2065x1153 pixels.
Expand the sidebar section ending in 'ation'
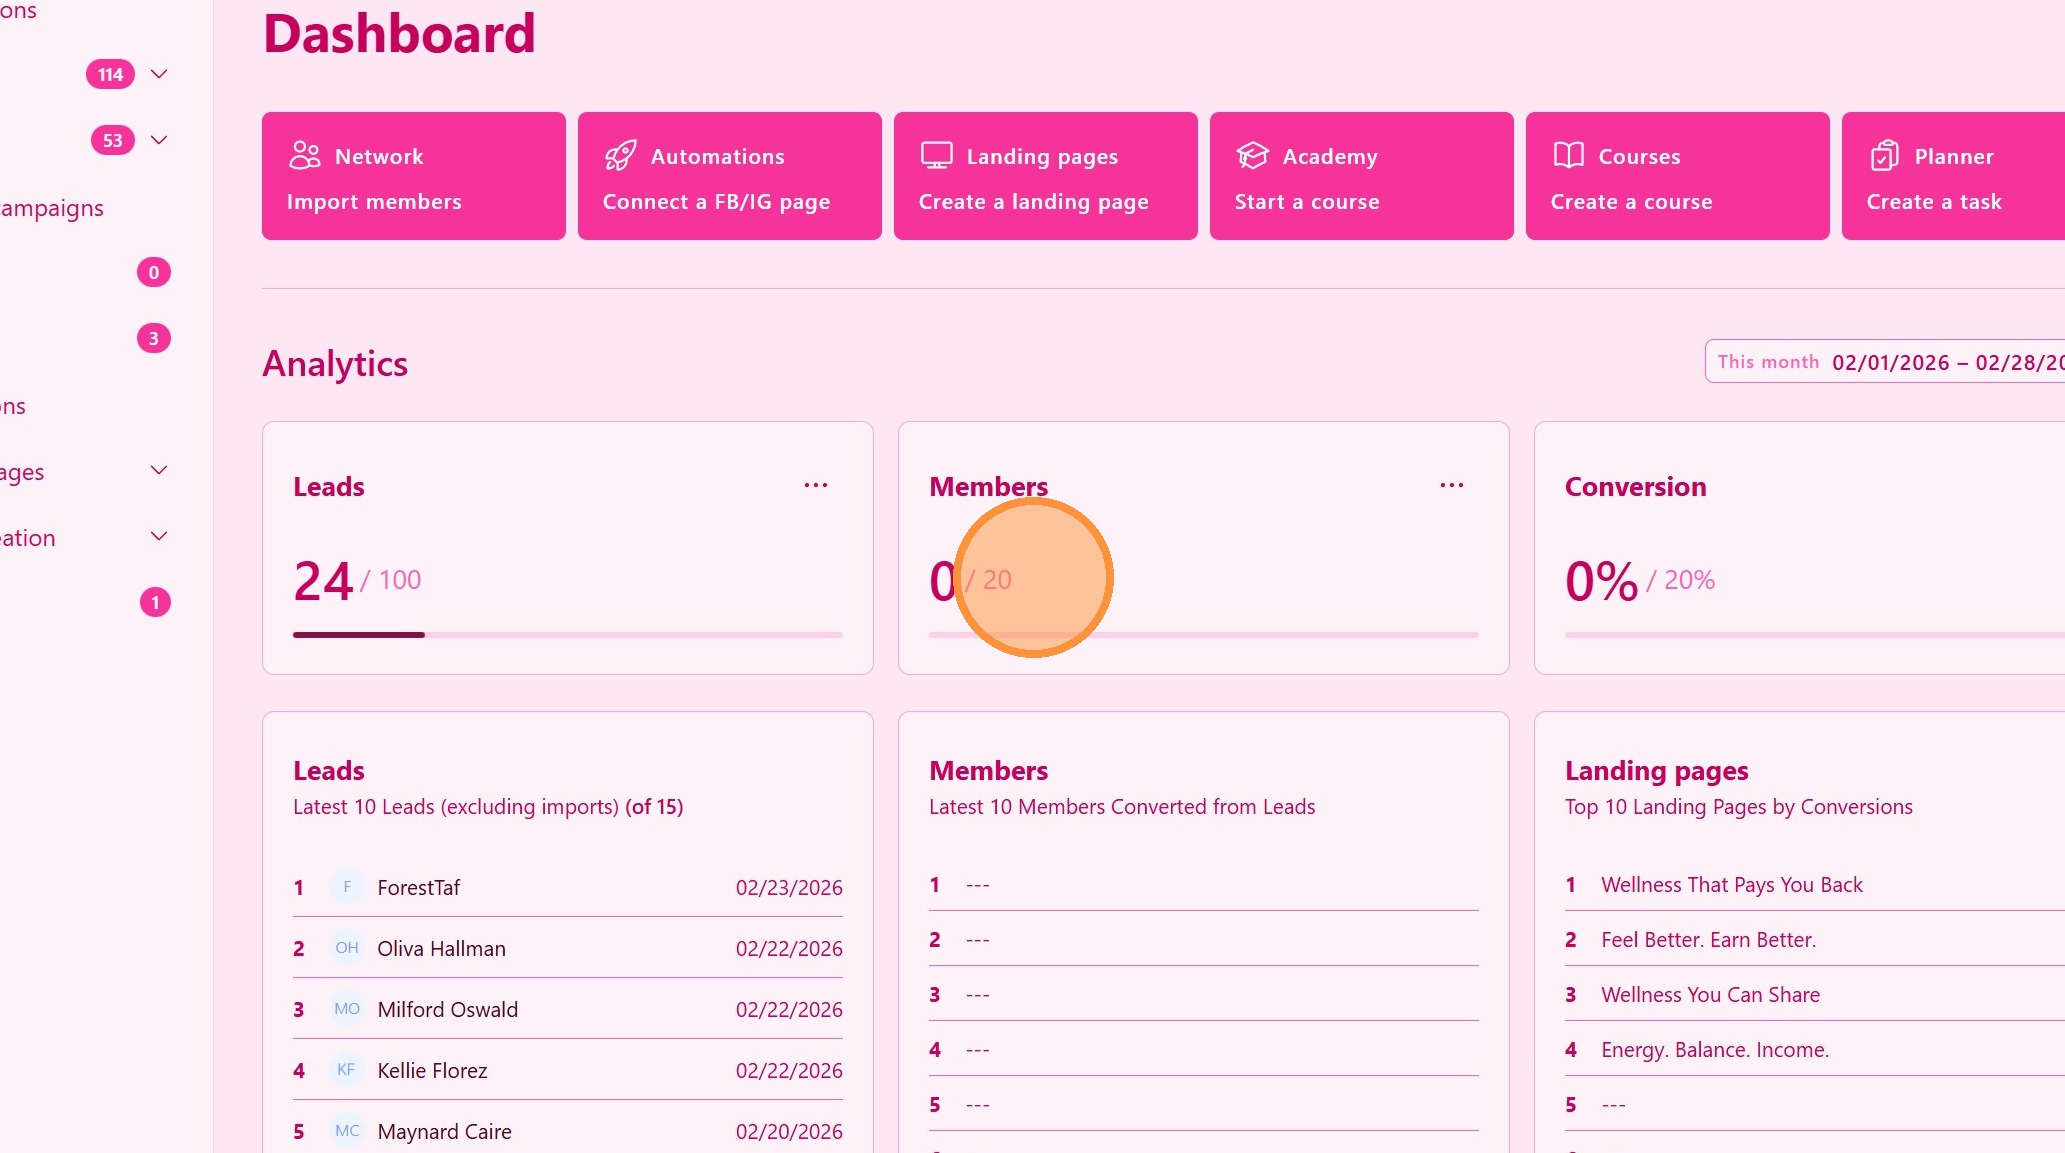pyautogui.click(x=158, y=536)
